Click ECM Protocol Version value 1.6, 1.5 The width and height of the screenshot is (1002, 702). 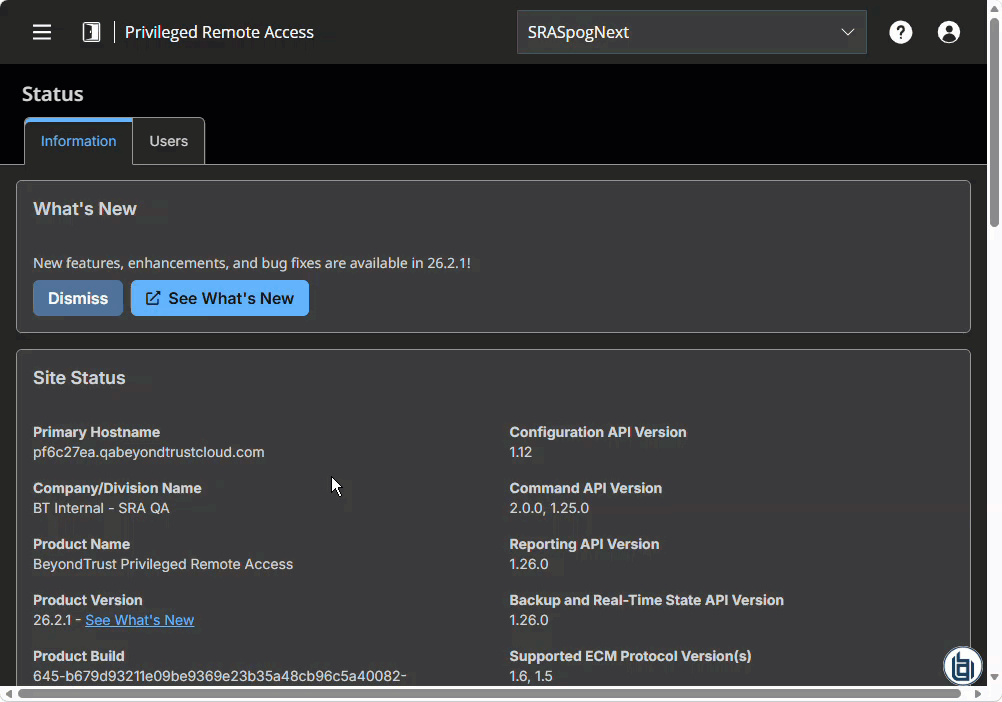click(531, 676)
